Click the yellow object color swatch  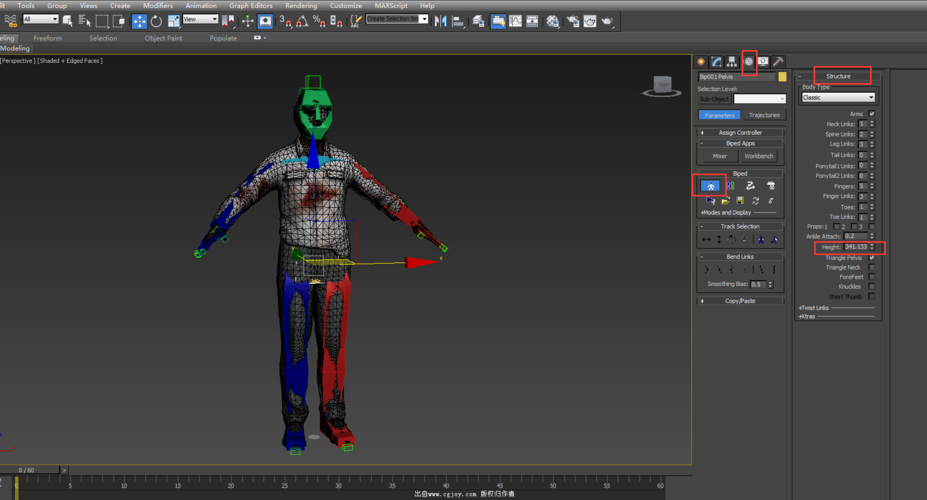pos(782,77)
